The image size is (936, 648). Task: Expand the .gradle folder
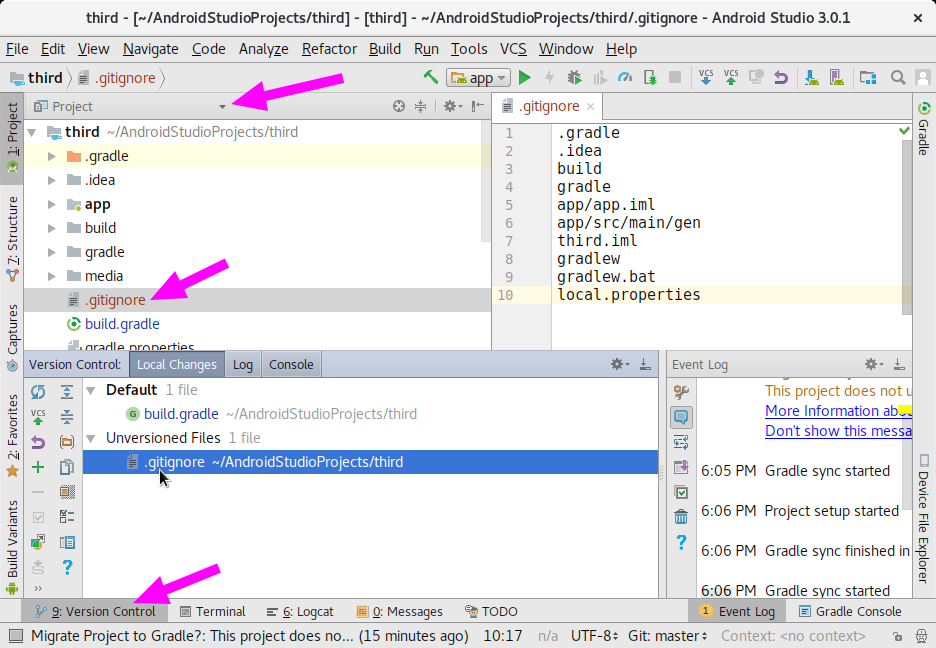(52, 156)
